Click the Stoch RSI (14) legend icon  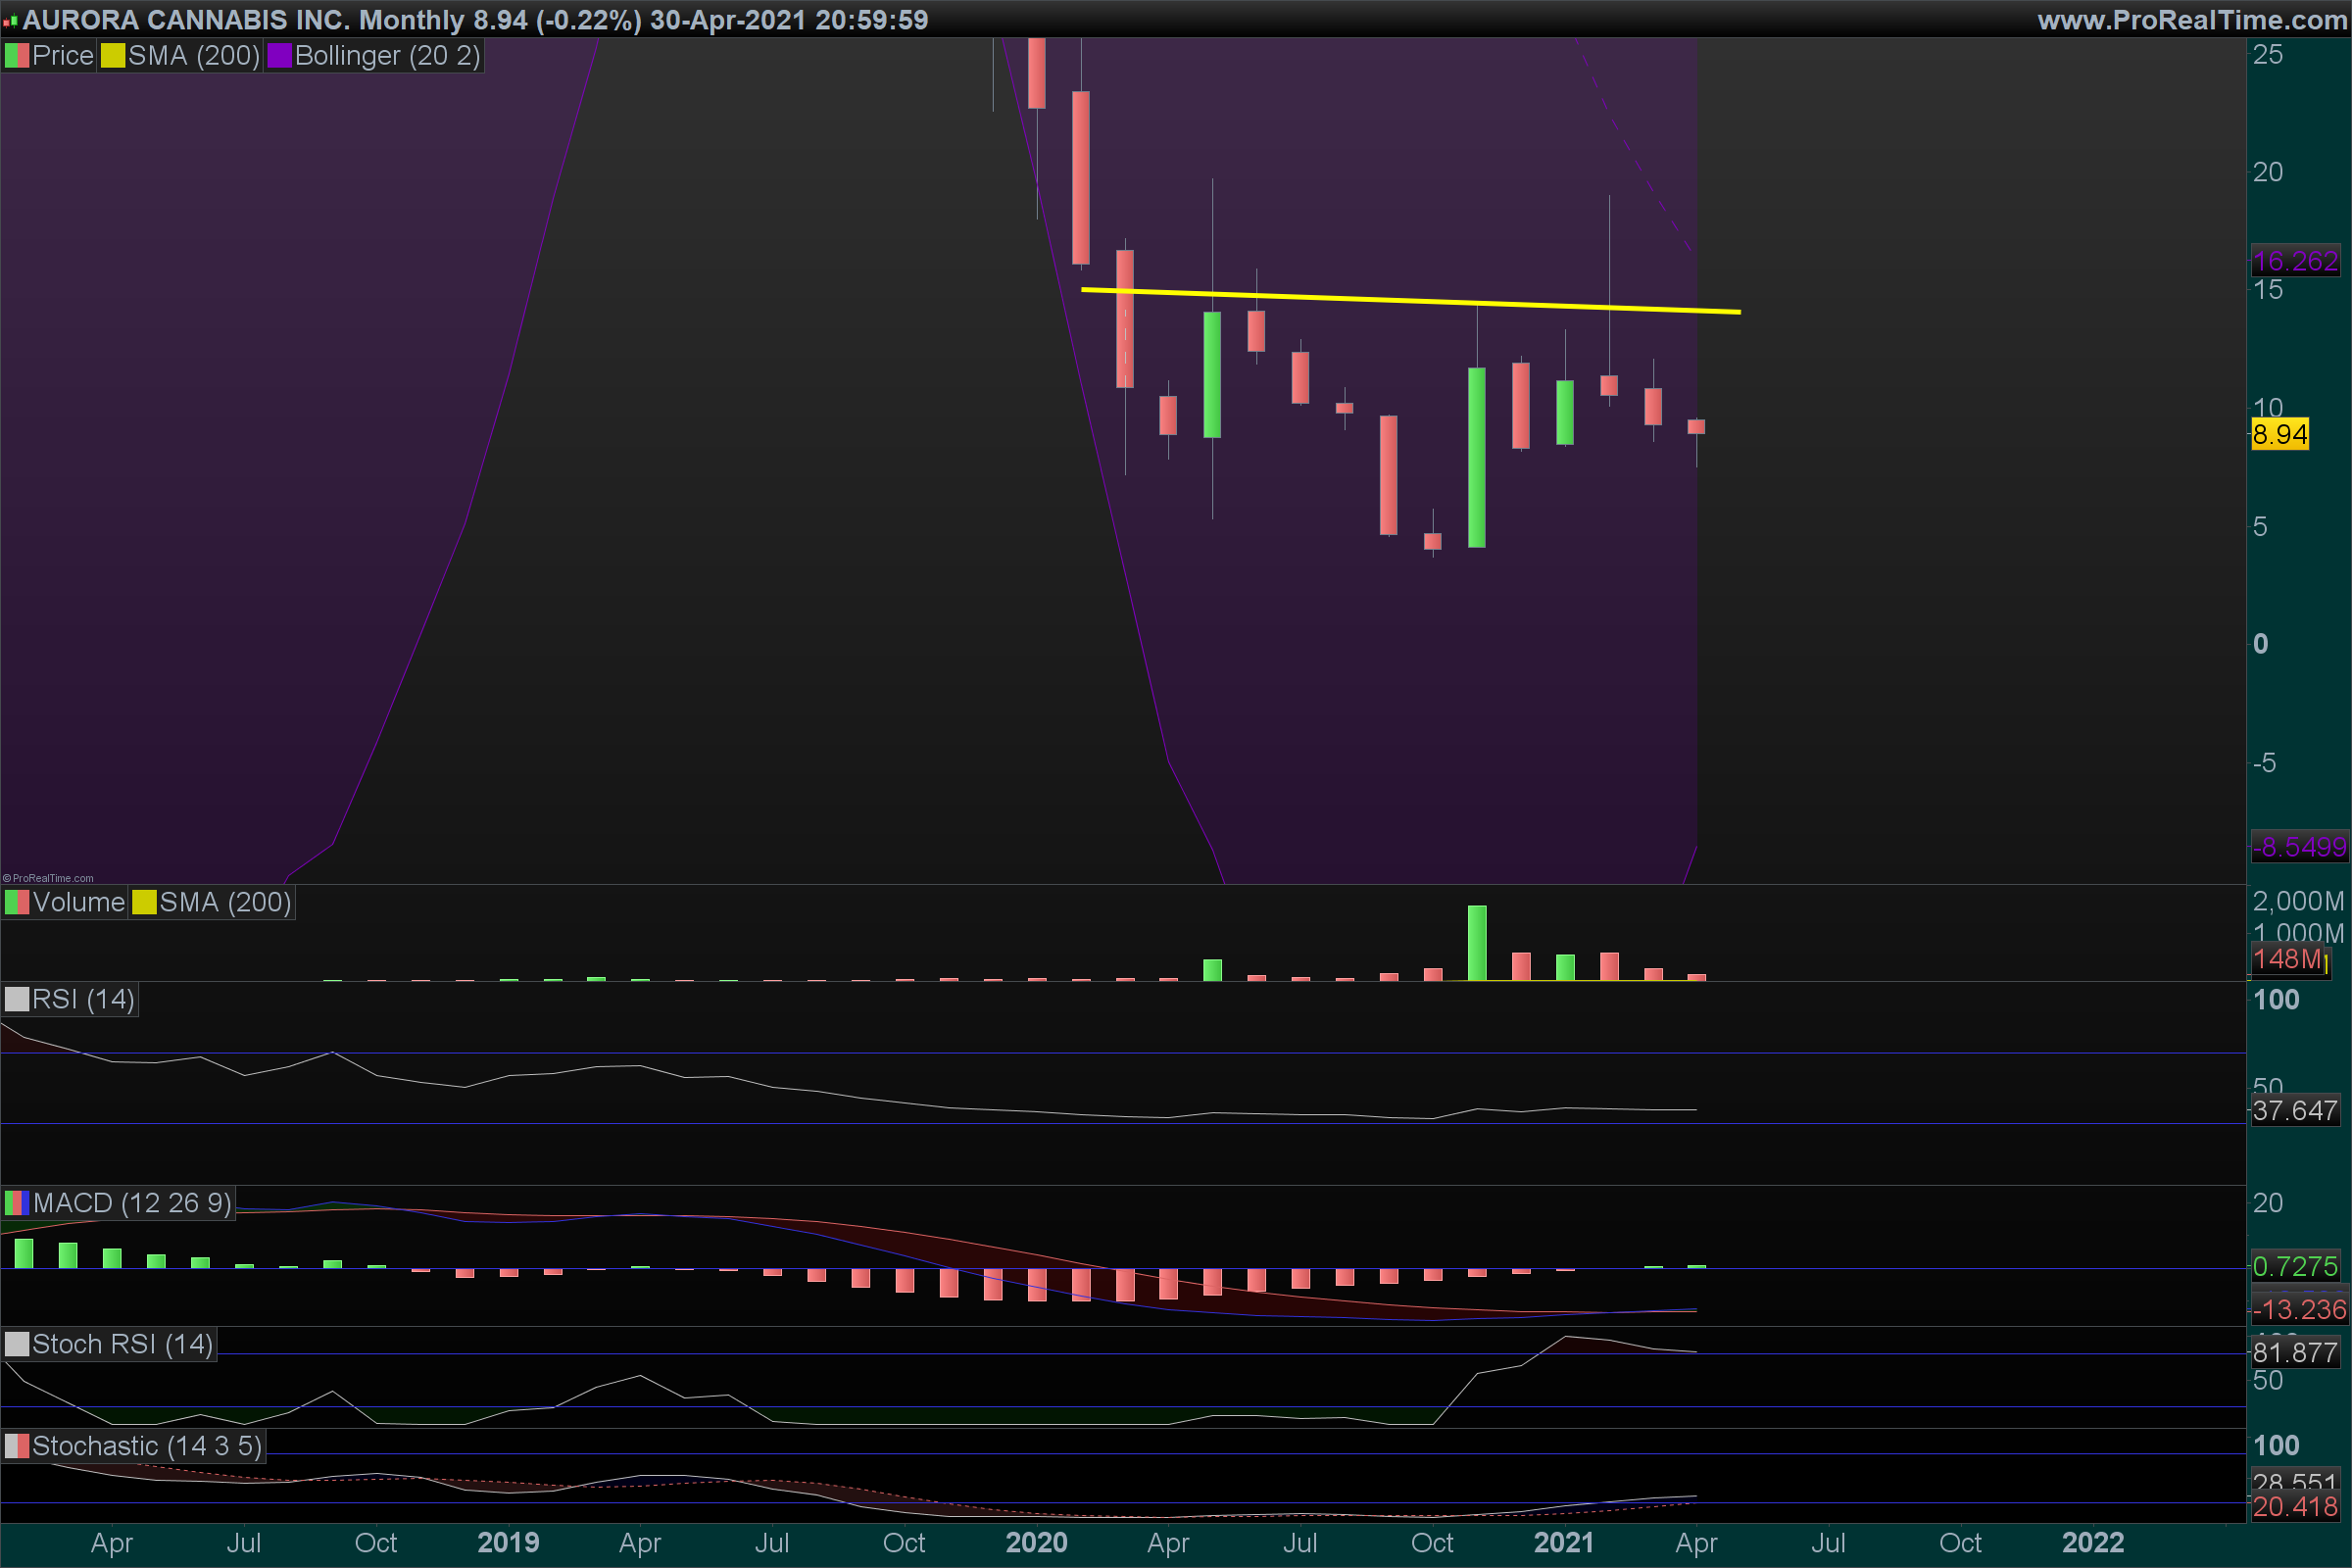17,1344
